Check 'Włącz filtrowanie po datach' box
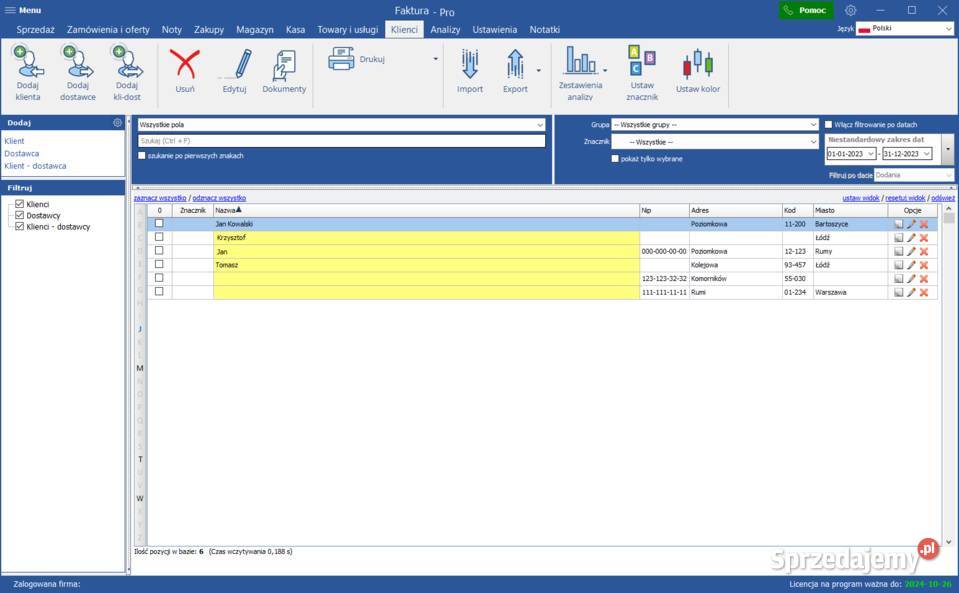The height and width of the screenshot is (593, 959). coord(828,124)
